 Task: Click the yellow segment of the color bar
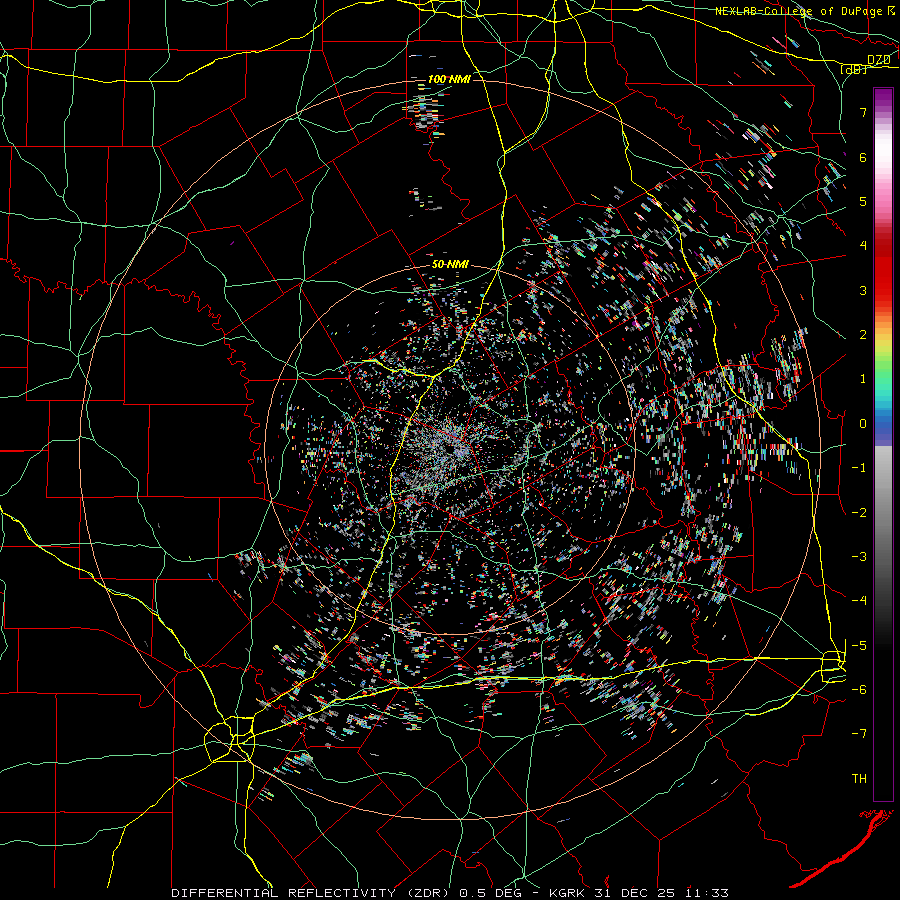(883, 344)
